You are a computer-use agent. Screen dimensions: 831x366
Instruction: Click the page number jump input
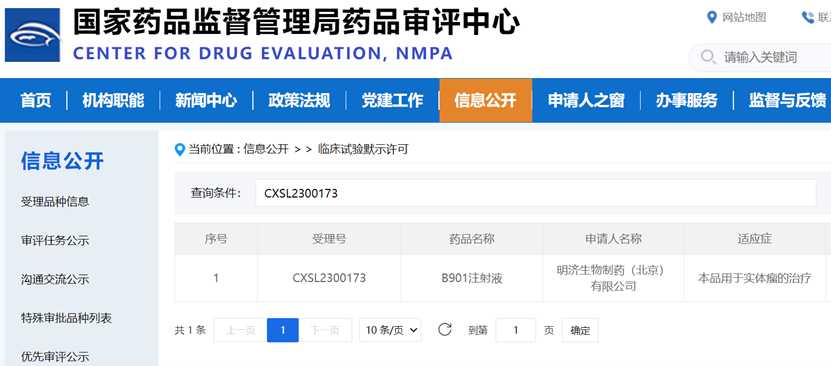click(516, 331)
